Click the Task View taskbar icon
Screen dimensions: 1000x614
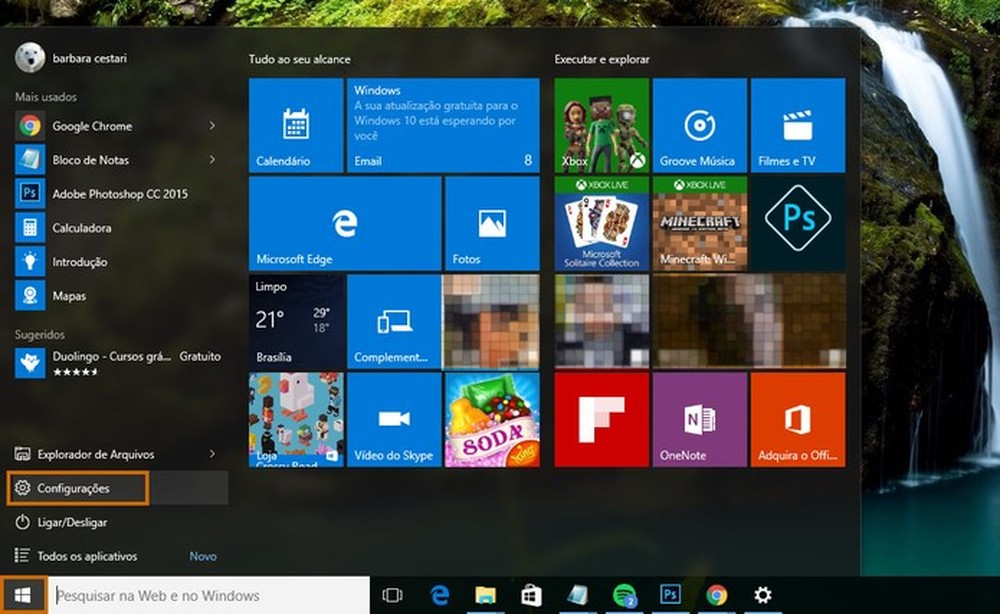click(x=393, y=593)
